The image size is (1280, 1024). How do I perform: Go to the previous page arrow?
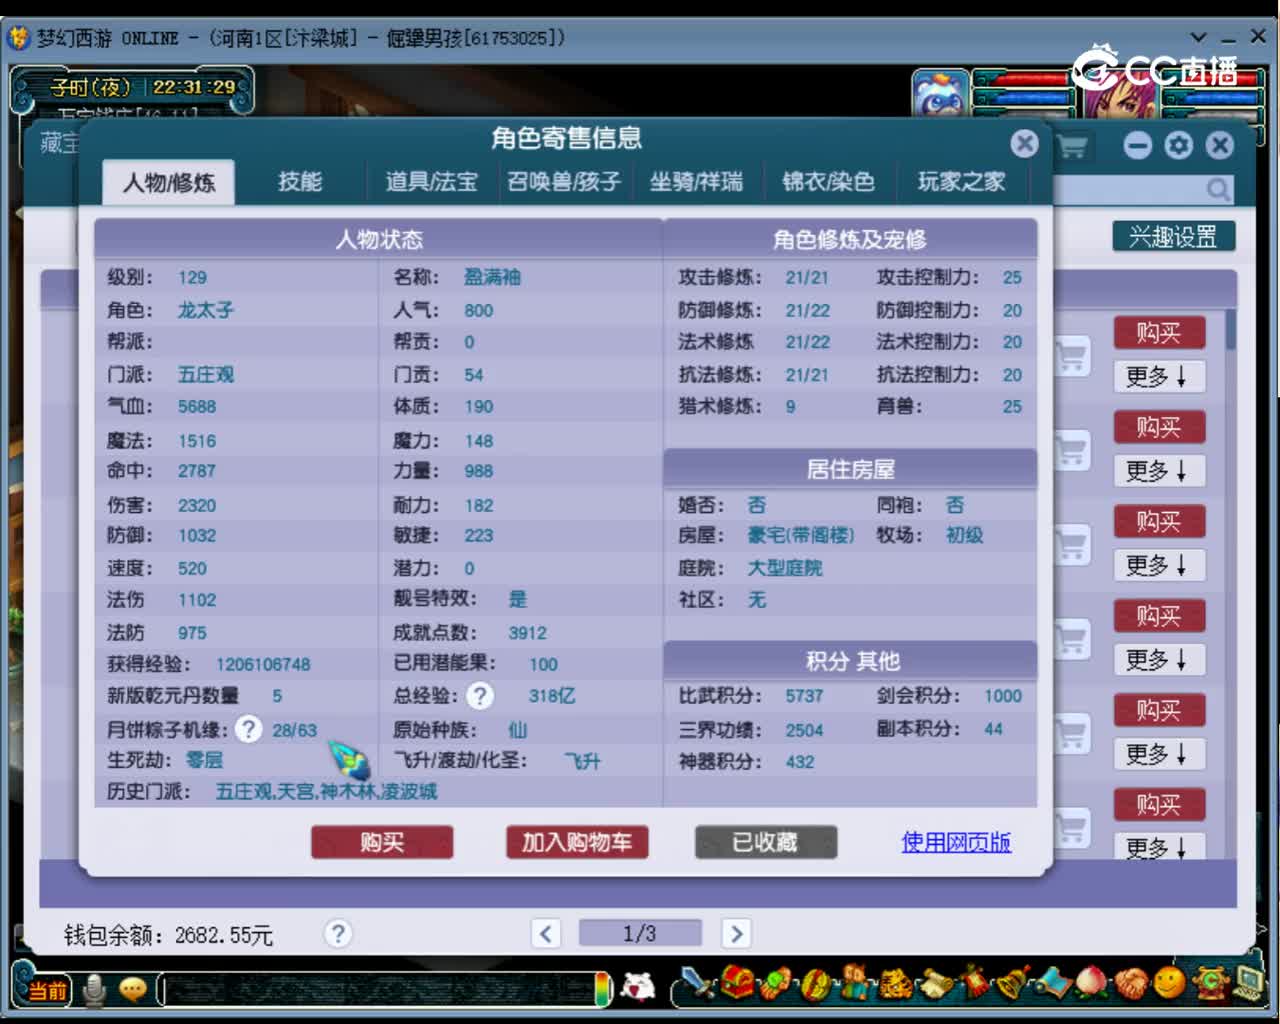(x=546, y=934)
